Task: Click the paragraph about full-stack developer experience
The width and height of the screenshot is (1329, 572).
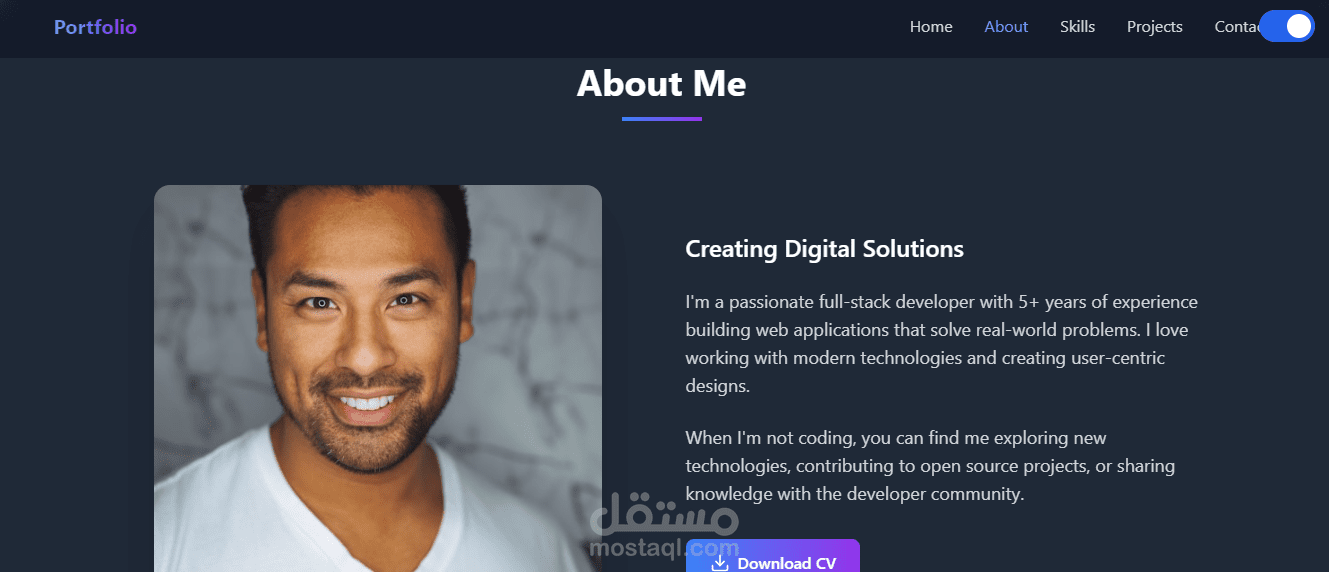Action: click(941, 343)
